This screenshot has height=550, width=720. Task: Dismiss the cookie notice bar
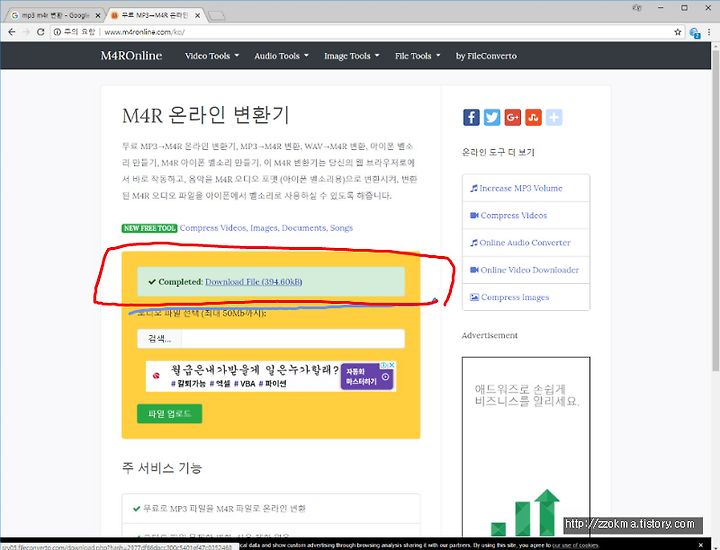click(700, 545)
